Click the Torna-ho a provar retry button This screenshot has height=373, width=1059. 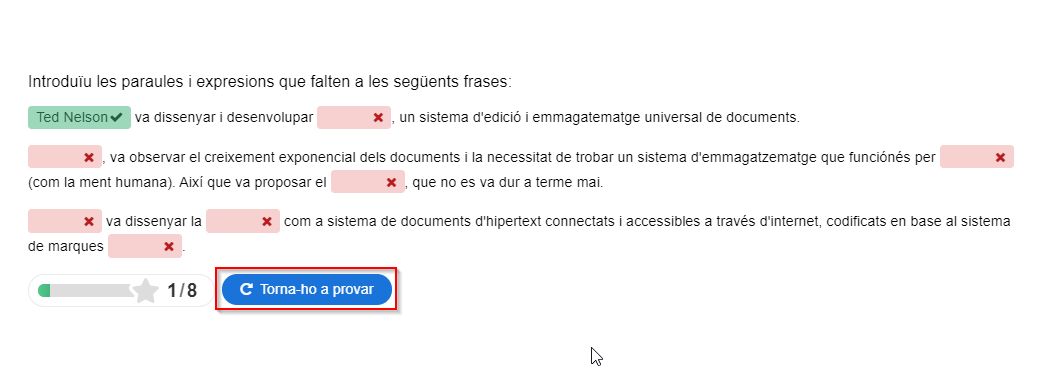coord(307,290)
